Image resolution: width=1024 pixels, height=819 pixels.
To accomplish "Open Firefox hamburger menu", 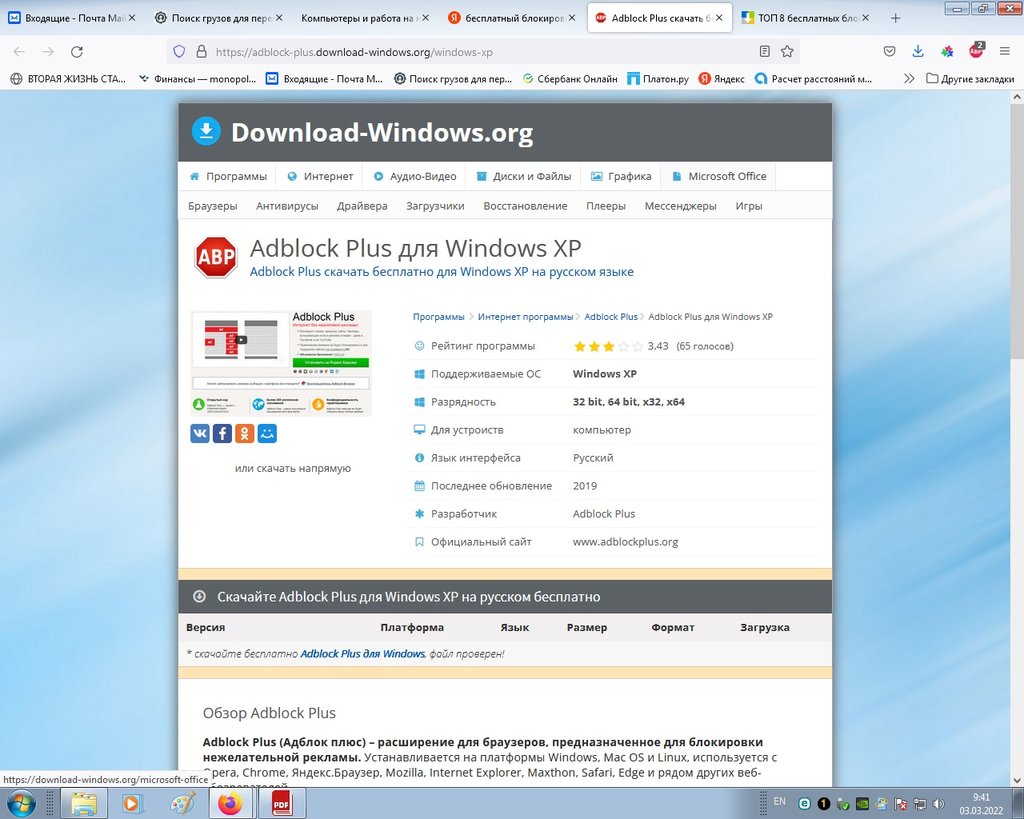I will pos(1004,52).
